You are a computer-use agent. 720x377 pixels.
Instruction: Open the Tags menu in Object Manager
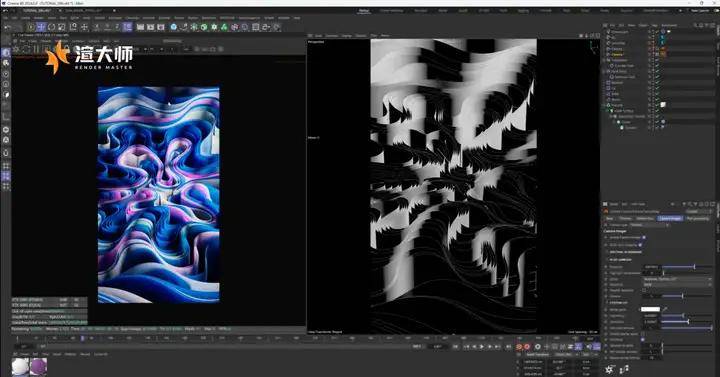click(655, 25)
